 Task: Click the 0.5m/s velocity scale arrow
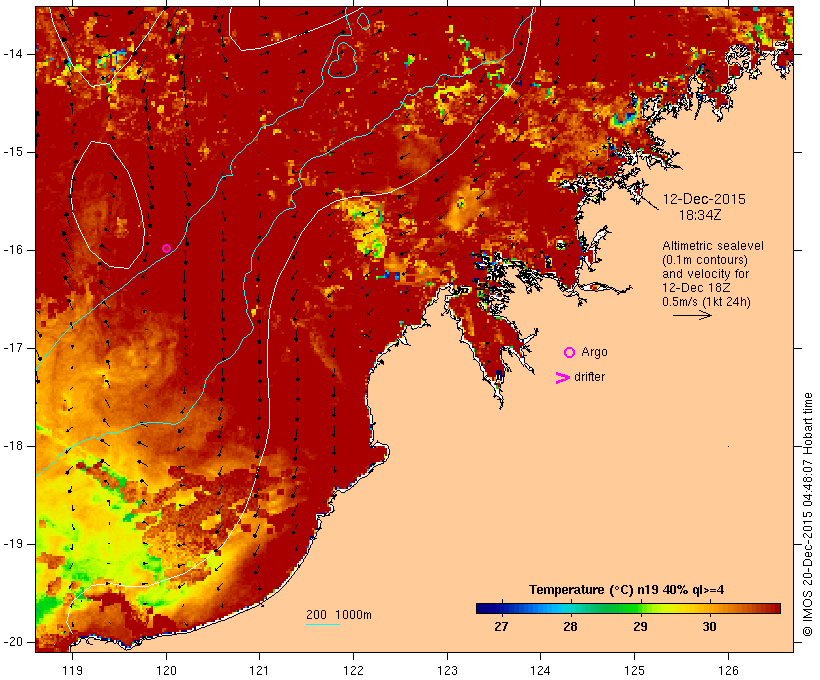[x=692, y=315]
